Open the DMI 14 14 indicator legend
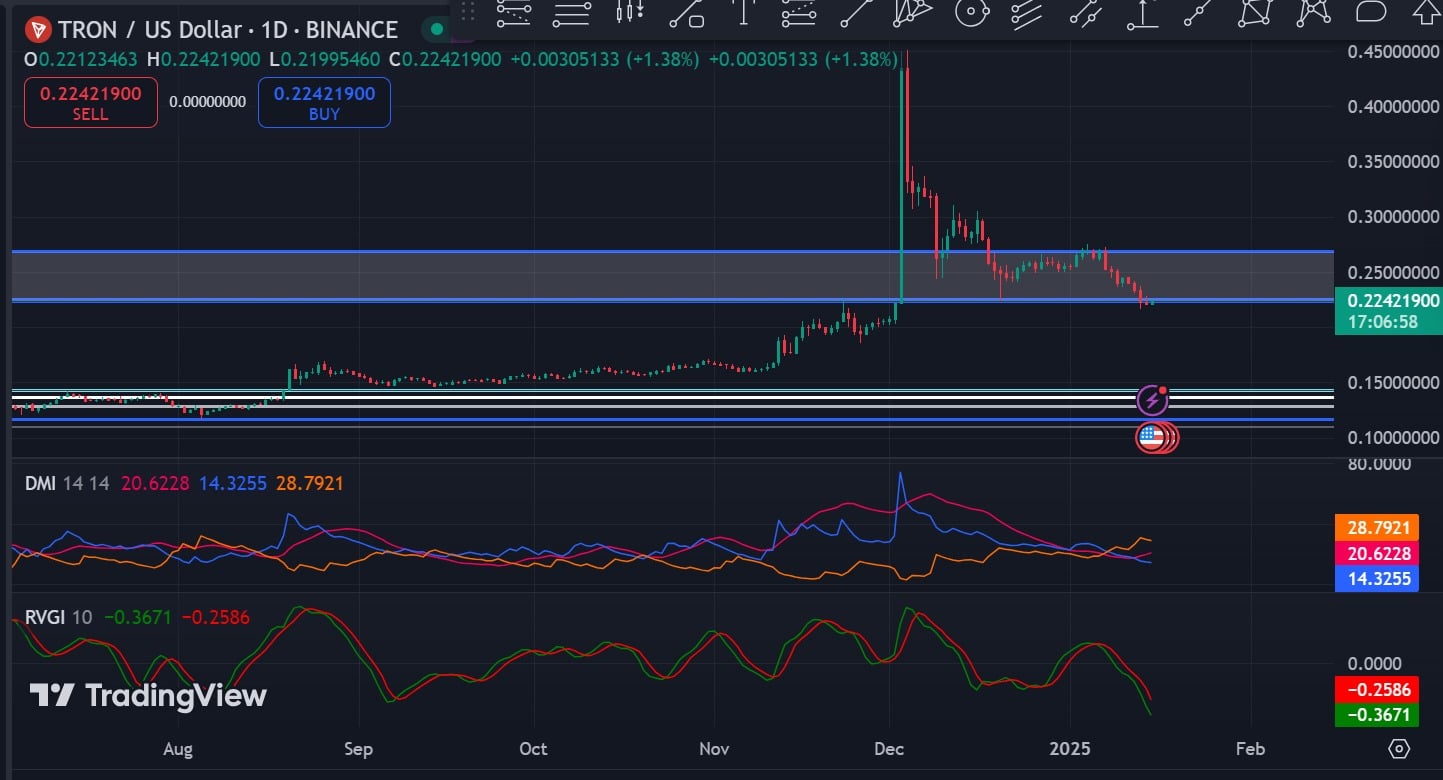Screen dimensions: 1443x780 click(67, 483)
